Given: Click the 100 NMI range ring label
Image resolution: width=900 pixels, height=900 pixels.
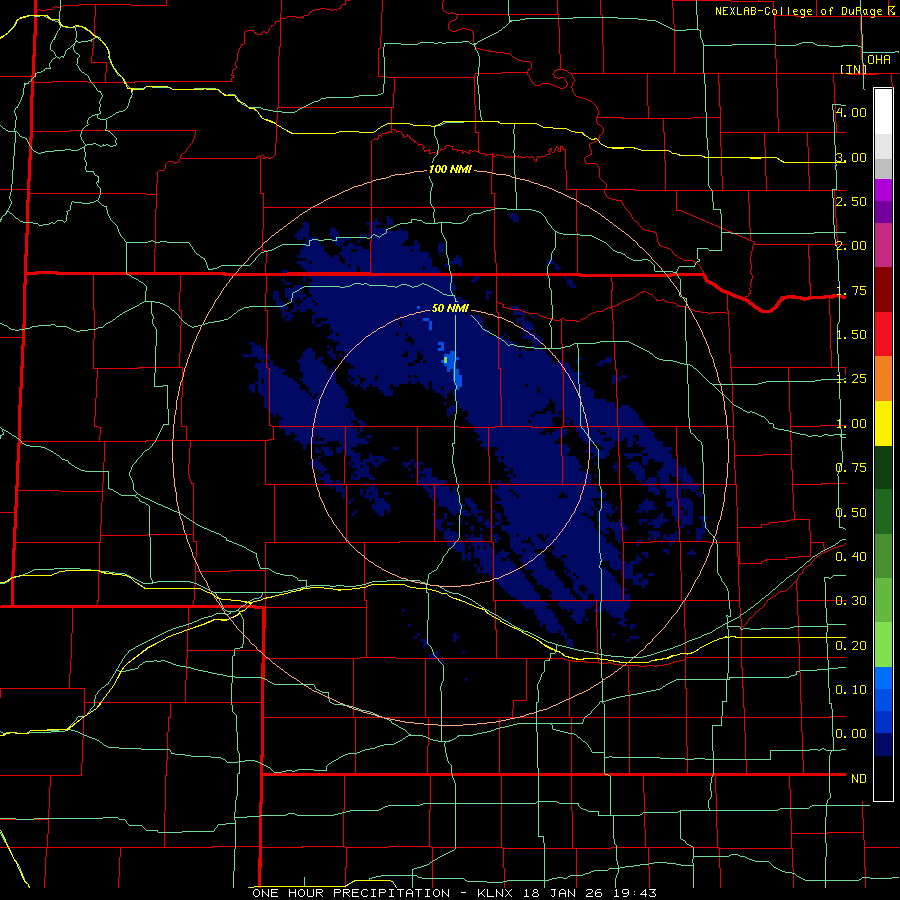Looking at the screenshot, I should click(450, 169).
